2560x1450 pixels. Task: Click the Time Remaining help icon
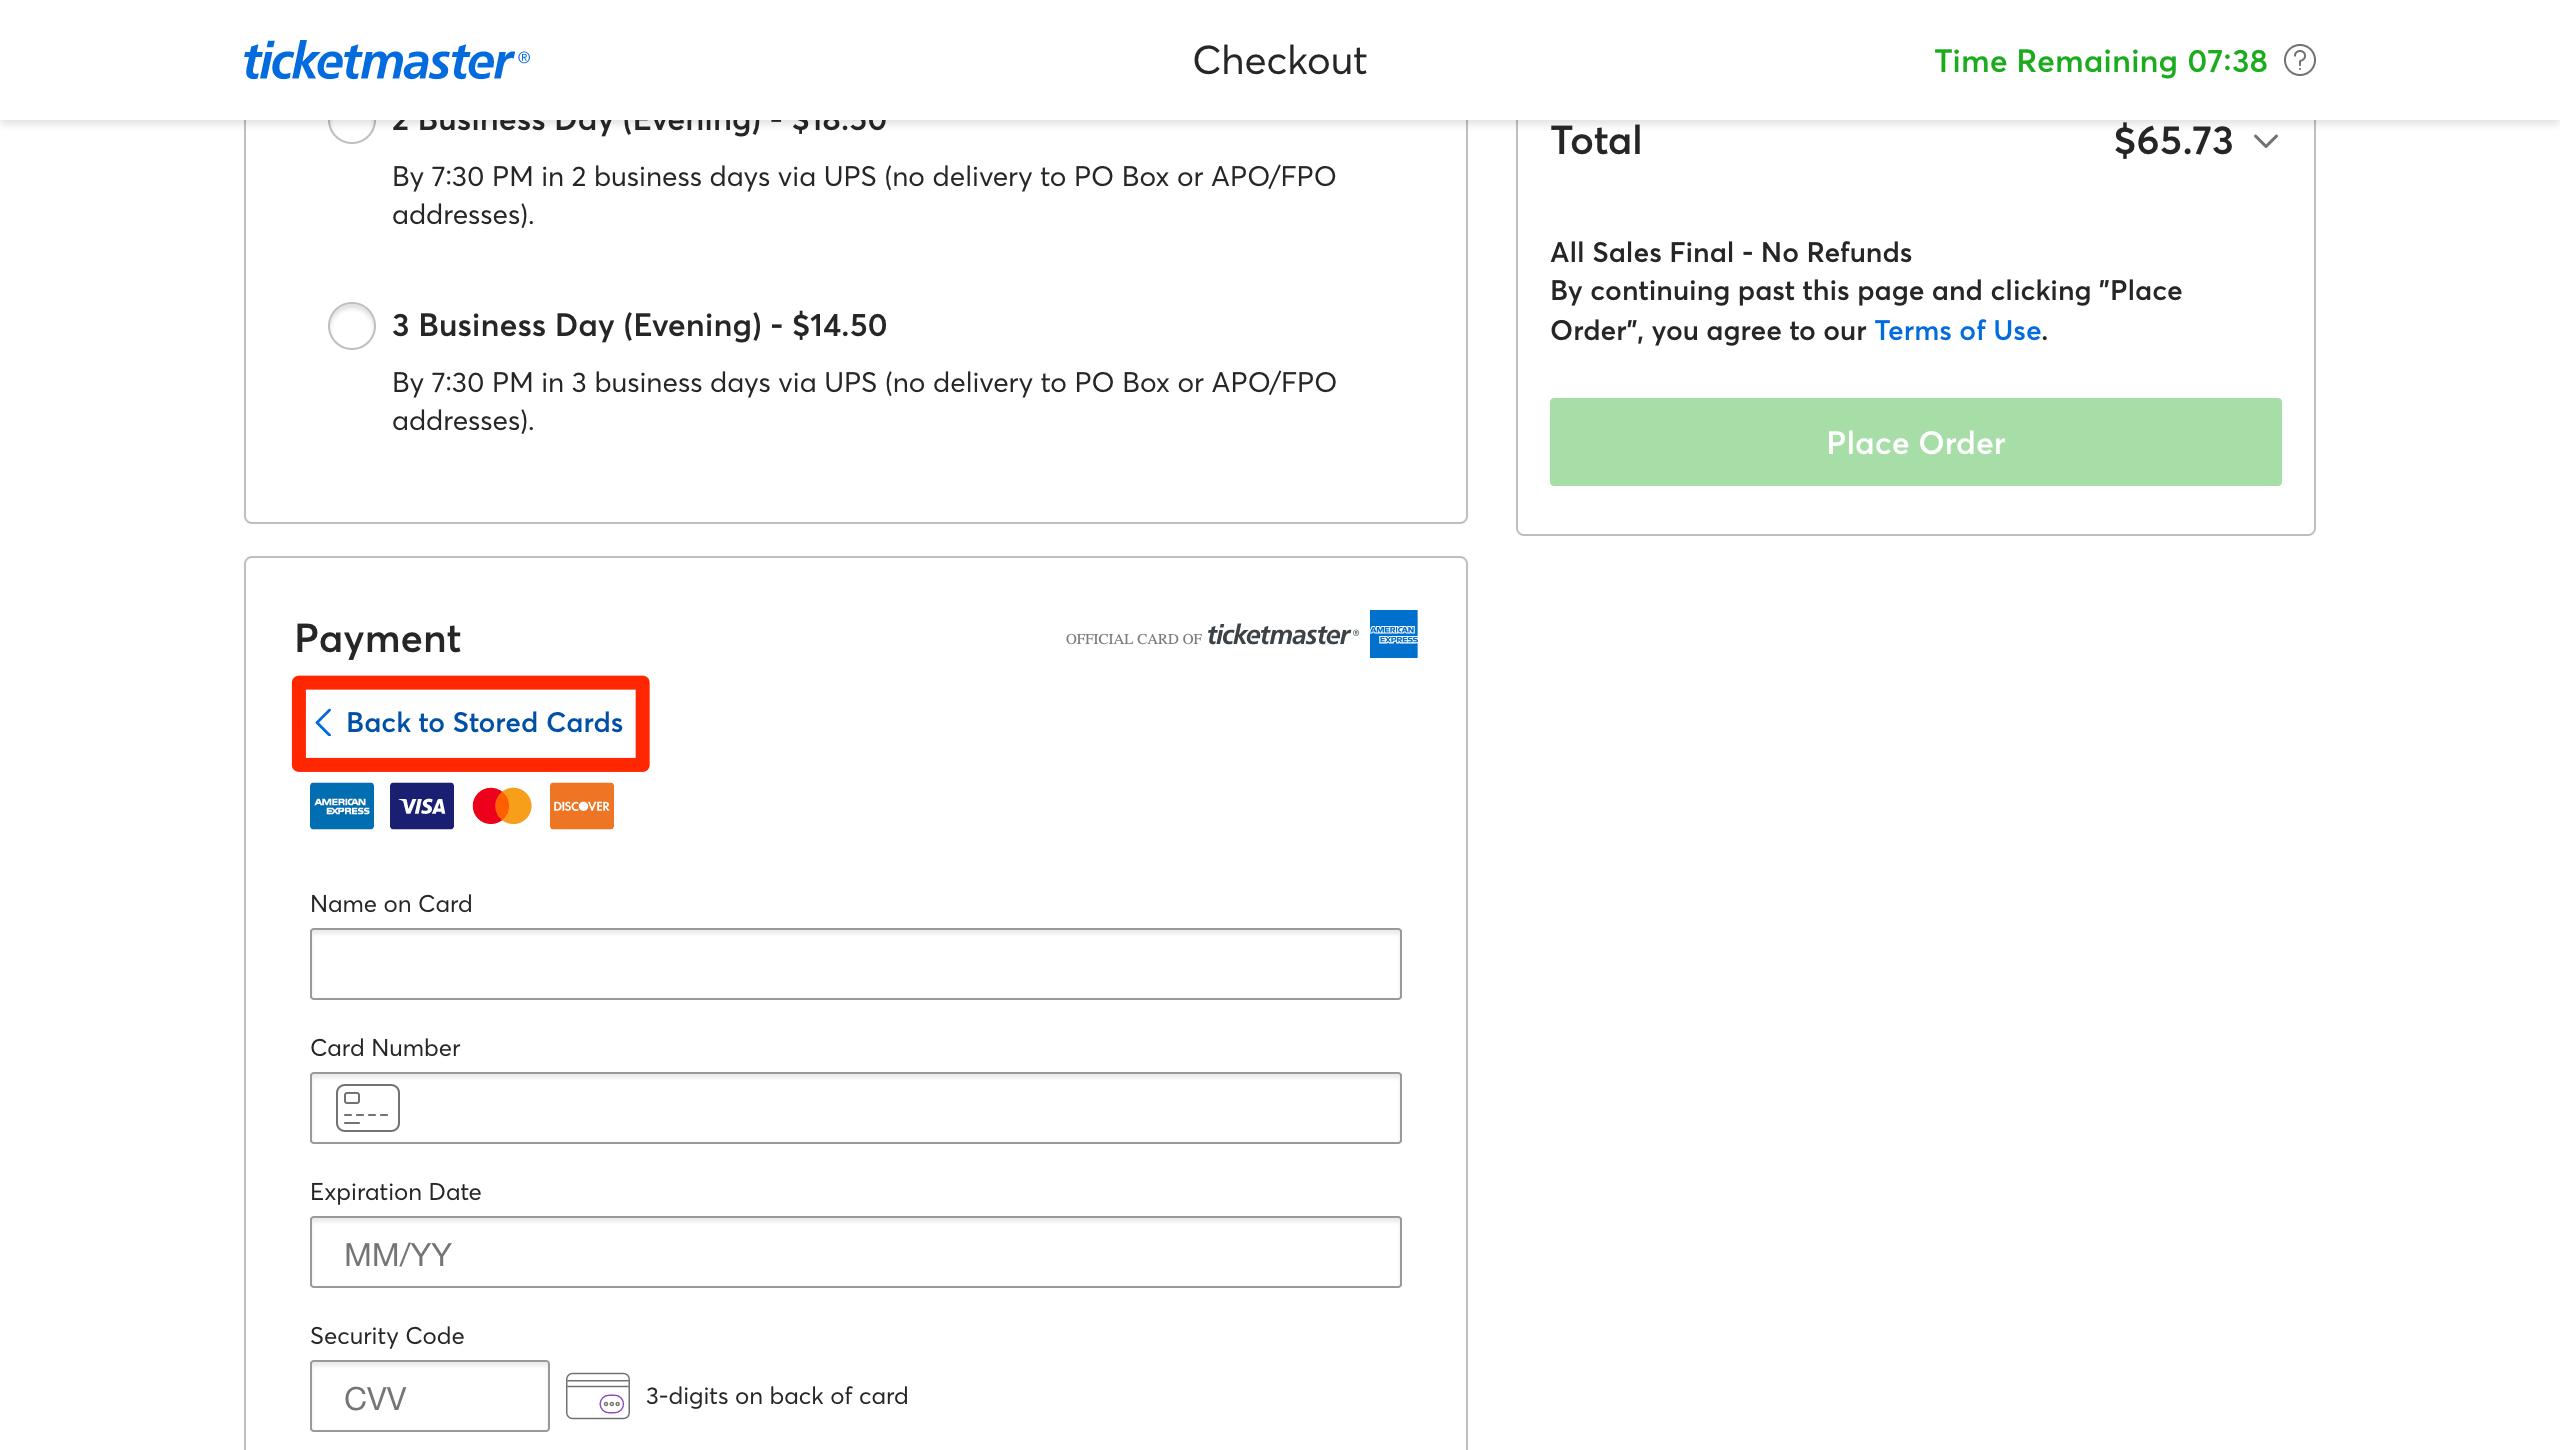point(2300,61)
